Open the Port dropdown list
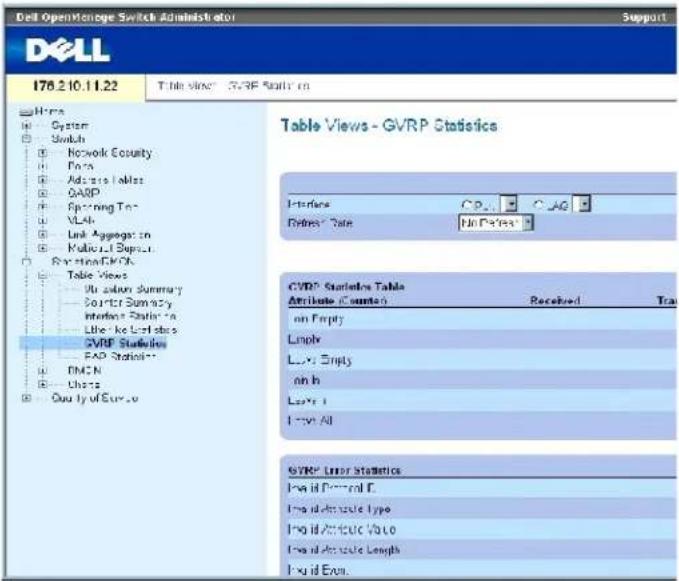 508,204
